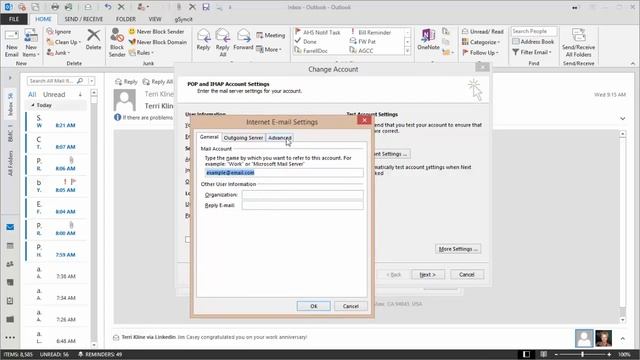
Task: Click the Search People field
Action: pos(534,31)
